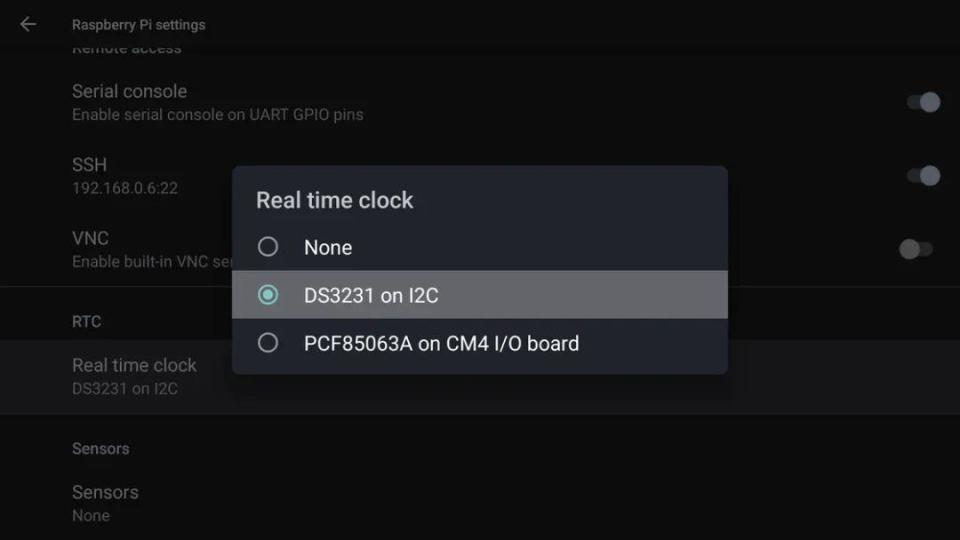Click the 'Raspberry Pi settings' title
Image resolution: width=960 pixels, height=540 pixels.
click(138, 25)
